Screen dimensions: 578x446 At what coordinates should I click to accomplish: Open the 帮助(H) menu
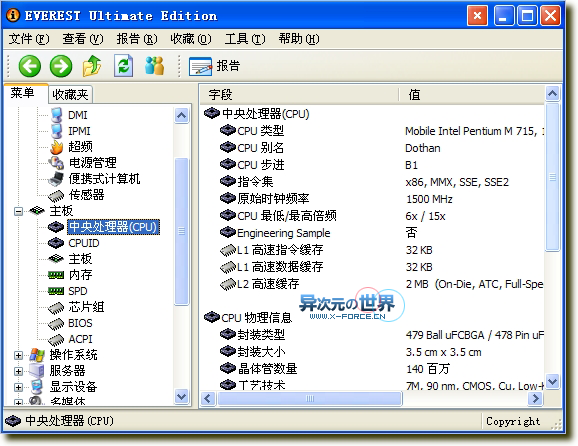click(299, 39)
